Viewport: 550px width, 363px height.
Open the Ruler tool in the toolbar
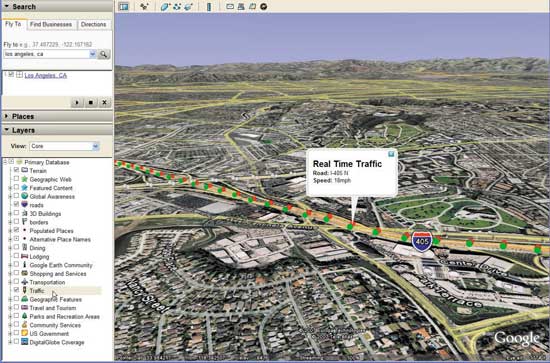[x=209, y=6]
